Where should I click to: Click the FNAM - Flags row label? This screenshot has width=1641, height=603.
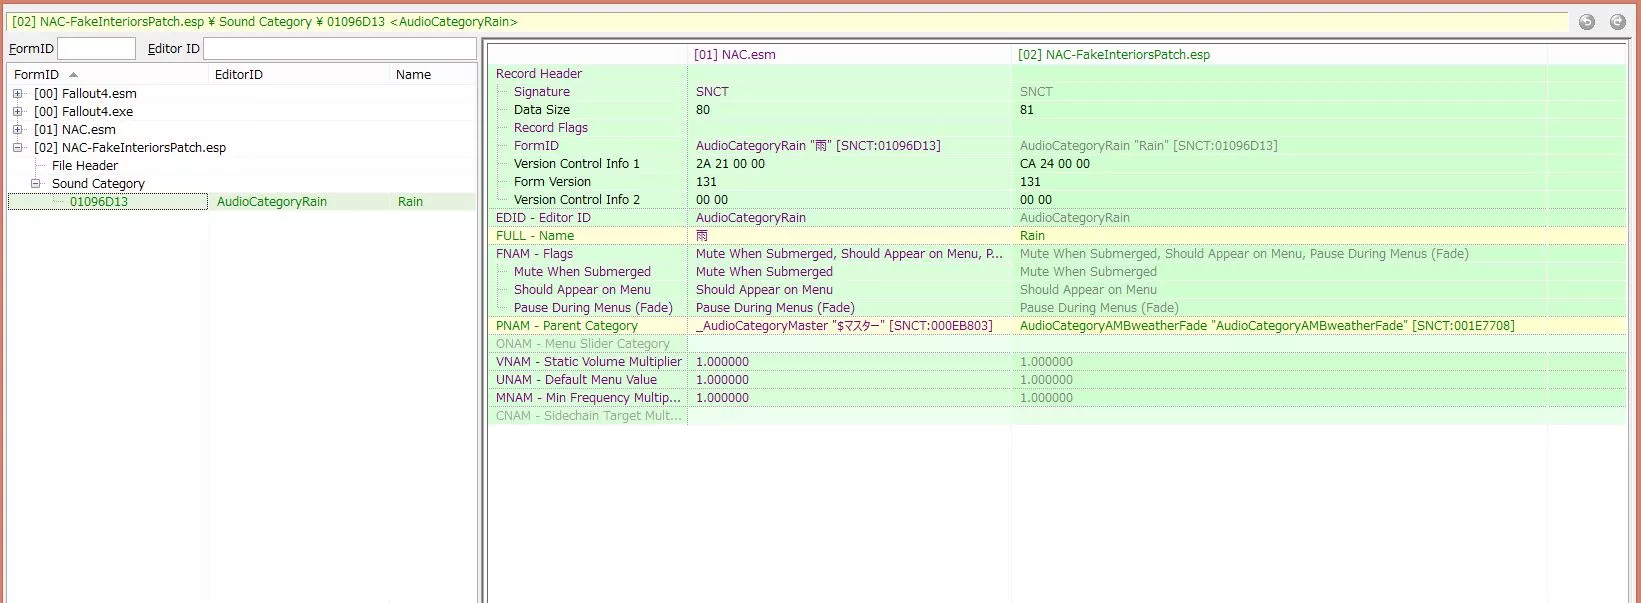pyautogui.click(x=534, y=254)
